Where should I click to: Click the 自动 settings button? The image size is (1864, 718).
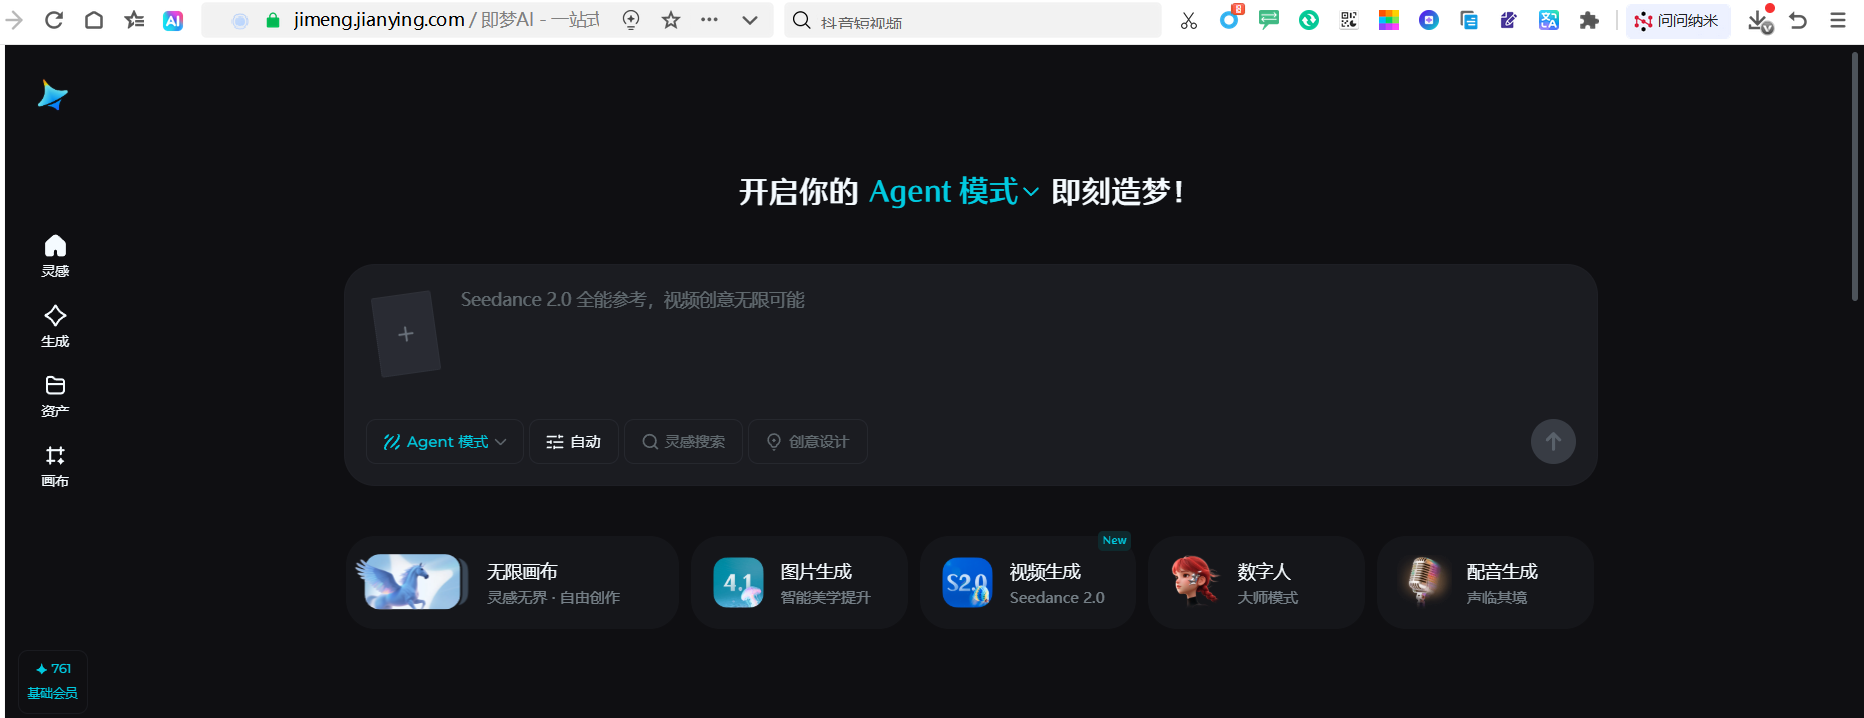click(x=574, y=442)
